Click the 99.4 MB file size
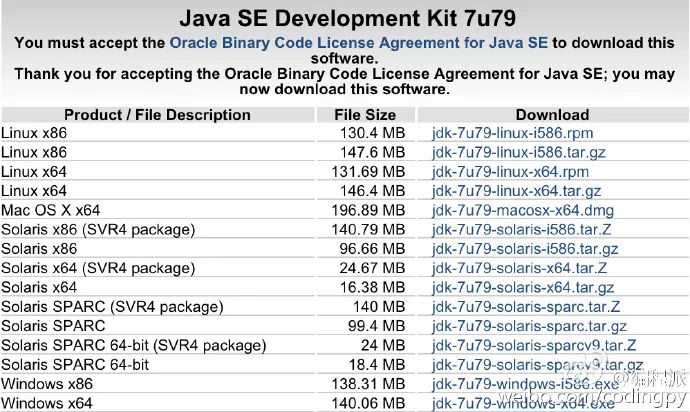Viewport: 690px width, 412px height. (x=376, y=326)
